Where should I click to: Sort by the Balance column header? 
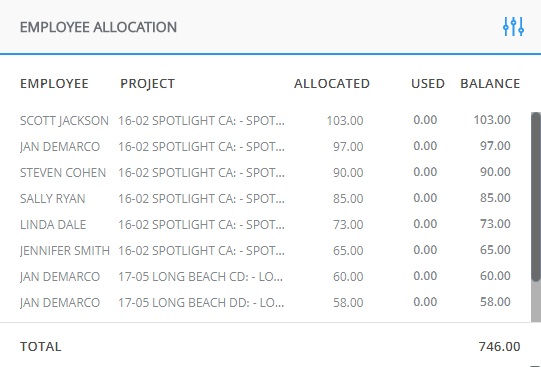(490, 83)
